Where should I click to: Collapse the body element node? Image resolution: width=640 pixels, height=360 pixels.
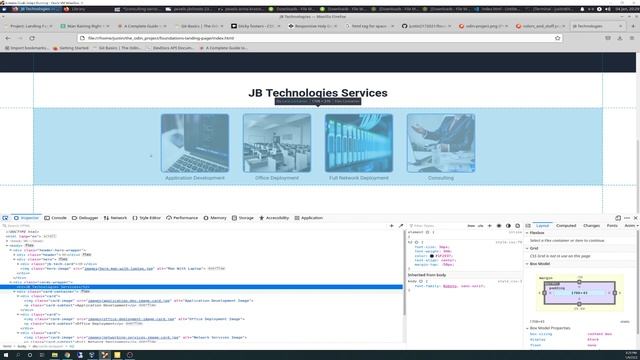point(7,246)
